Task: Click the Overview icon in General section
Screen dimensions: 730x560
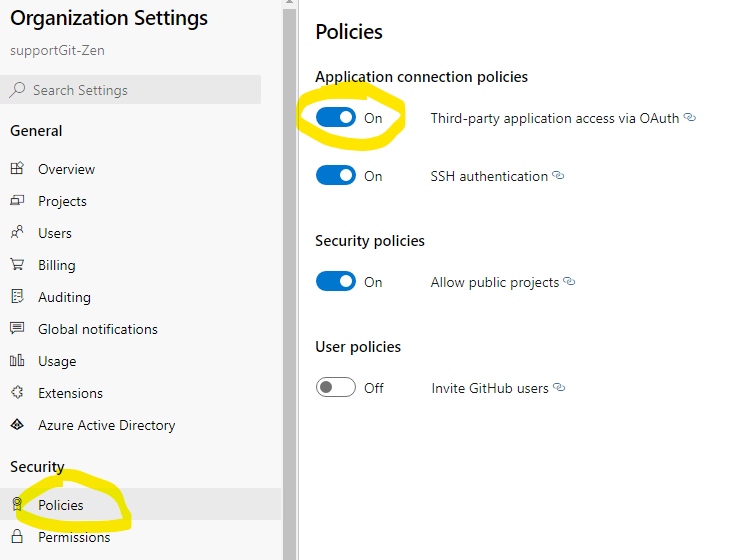Action: pyautogui.click(x=17, y=168)
